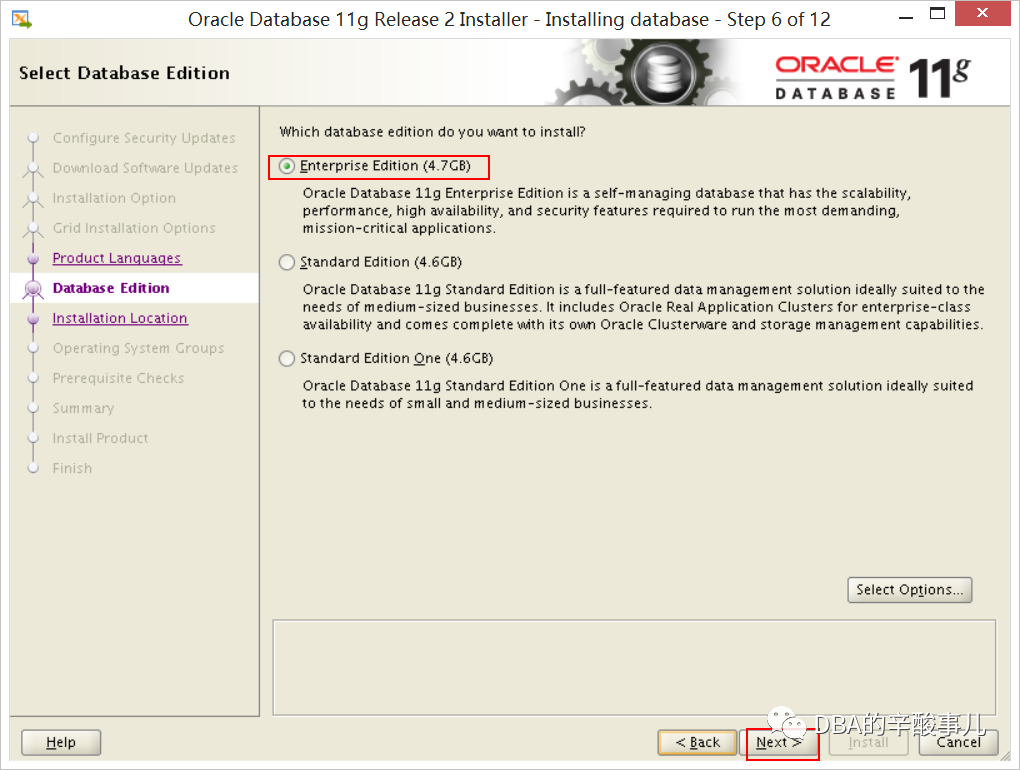Open Help for this step
The height and width of the screenshot is (770, 1020).
coord(61,743)
